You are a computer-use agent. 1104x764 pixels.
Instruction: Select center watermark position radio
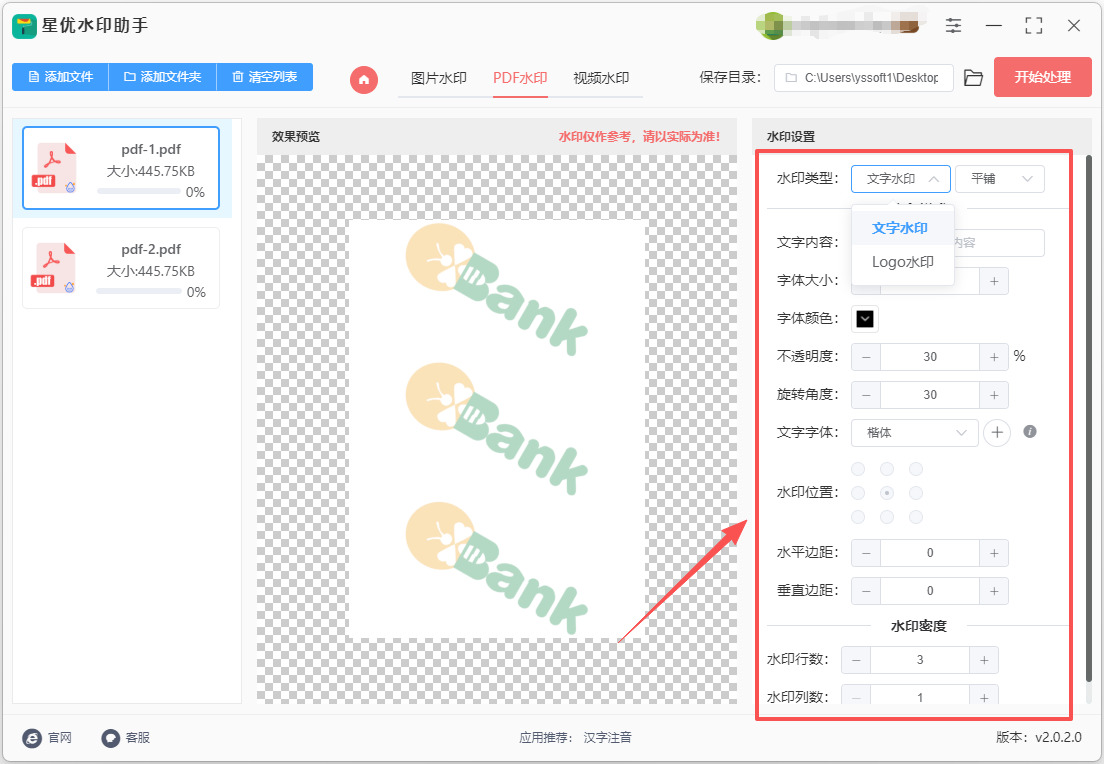(x=887, y=493)
